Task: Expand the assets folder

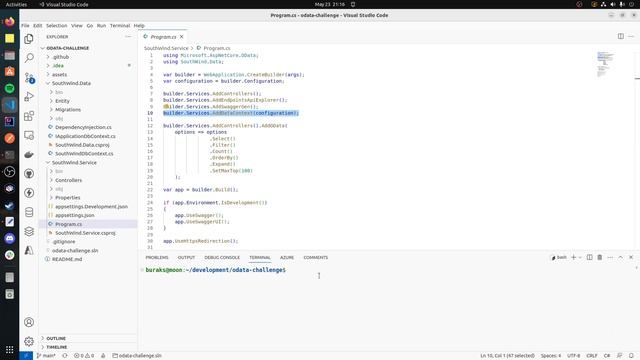Action: [58, 74]
